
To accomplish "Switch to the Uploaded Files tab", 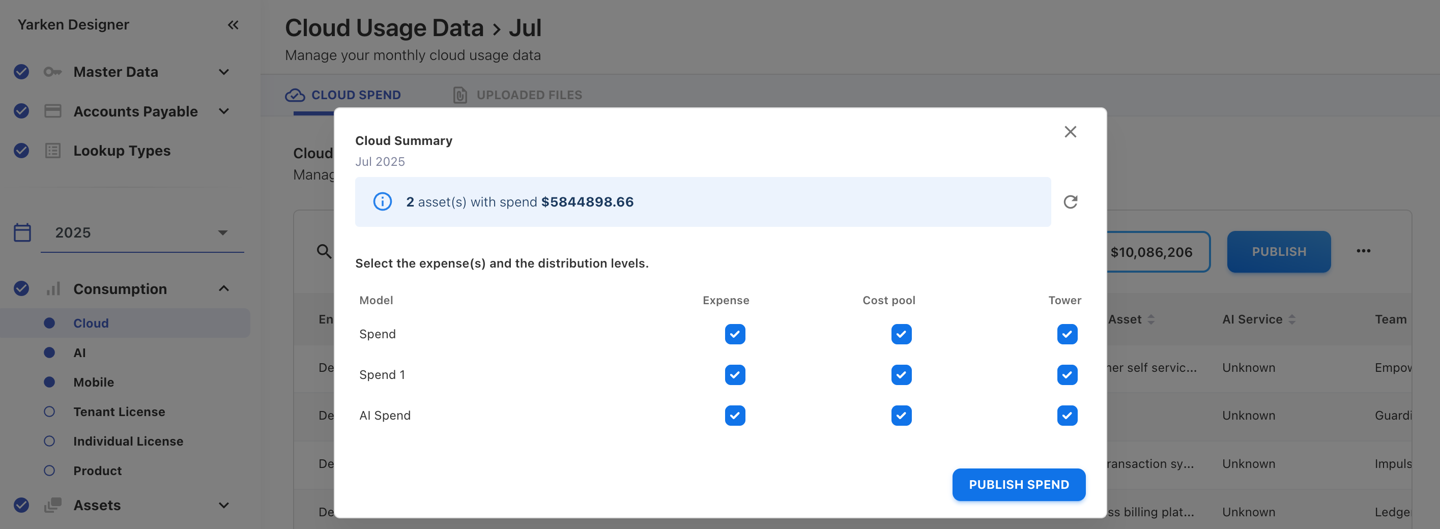I will click(x=517, y=95).
